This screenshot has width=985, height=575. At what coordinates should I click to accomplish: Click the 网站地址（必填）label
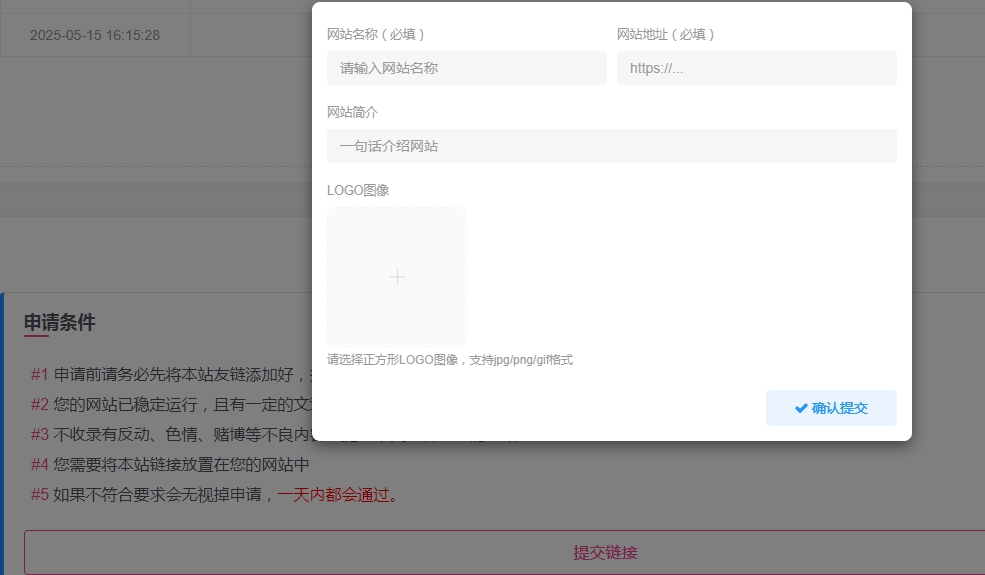click(x=666, y=34)
